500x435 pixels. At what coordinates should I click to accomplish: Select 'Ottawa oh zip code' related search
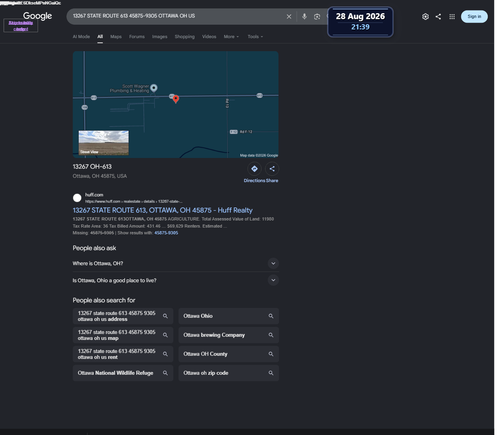tap(229, 373)
